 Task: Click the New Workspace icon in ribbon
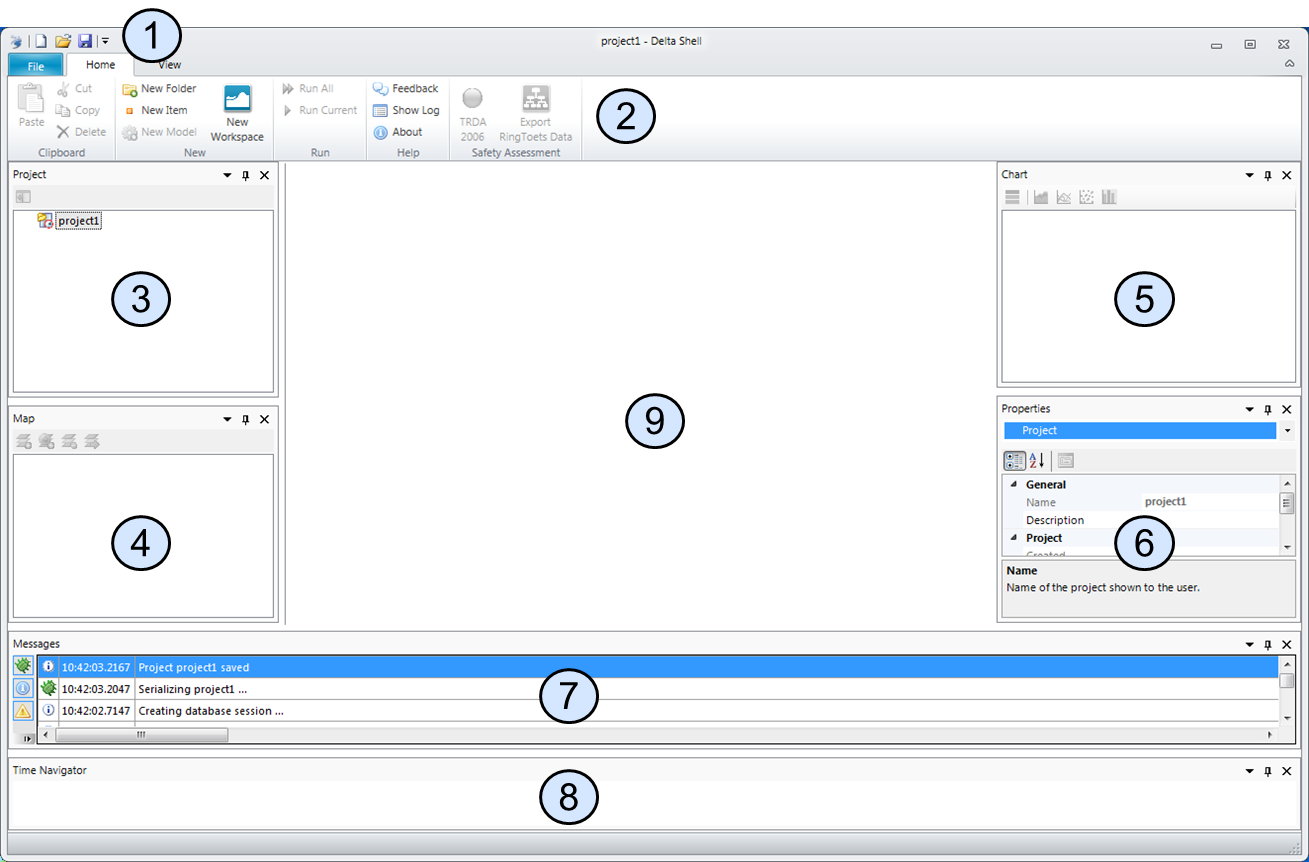pos(237,101)
